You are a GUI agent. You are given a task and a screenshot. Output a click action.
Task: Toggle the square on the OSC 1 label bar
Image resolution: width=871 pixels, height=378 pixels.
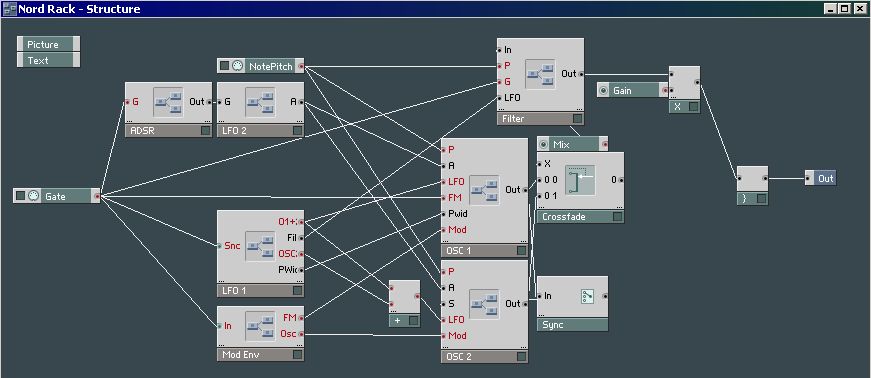click(521, 251)
